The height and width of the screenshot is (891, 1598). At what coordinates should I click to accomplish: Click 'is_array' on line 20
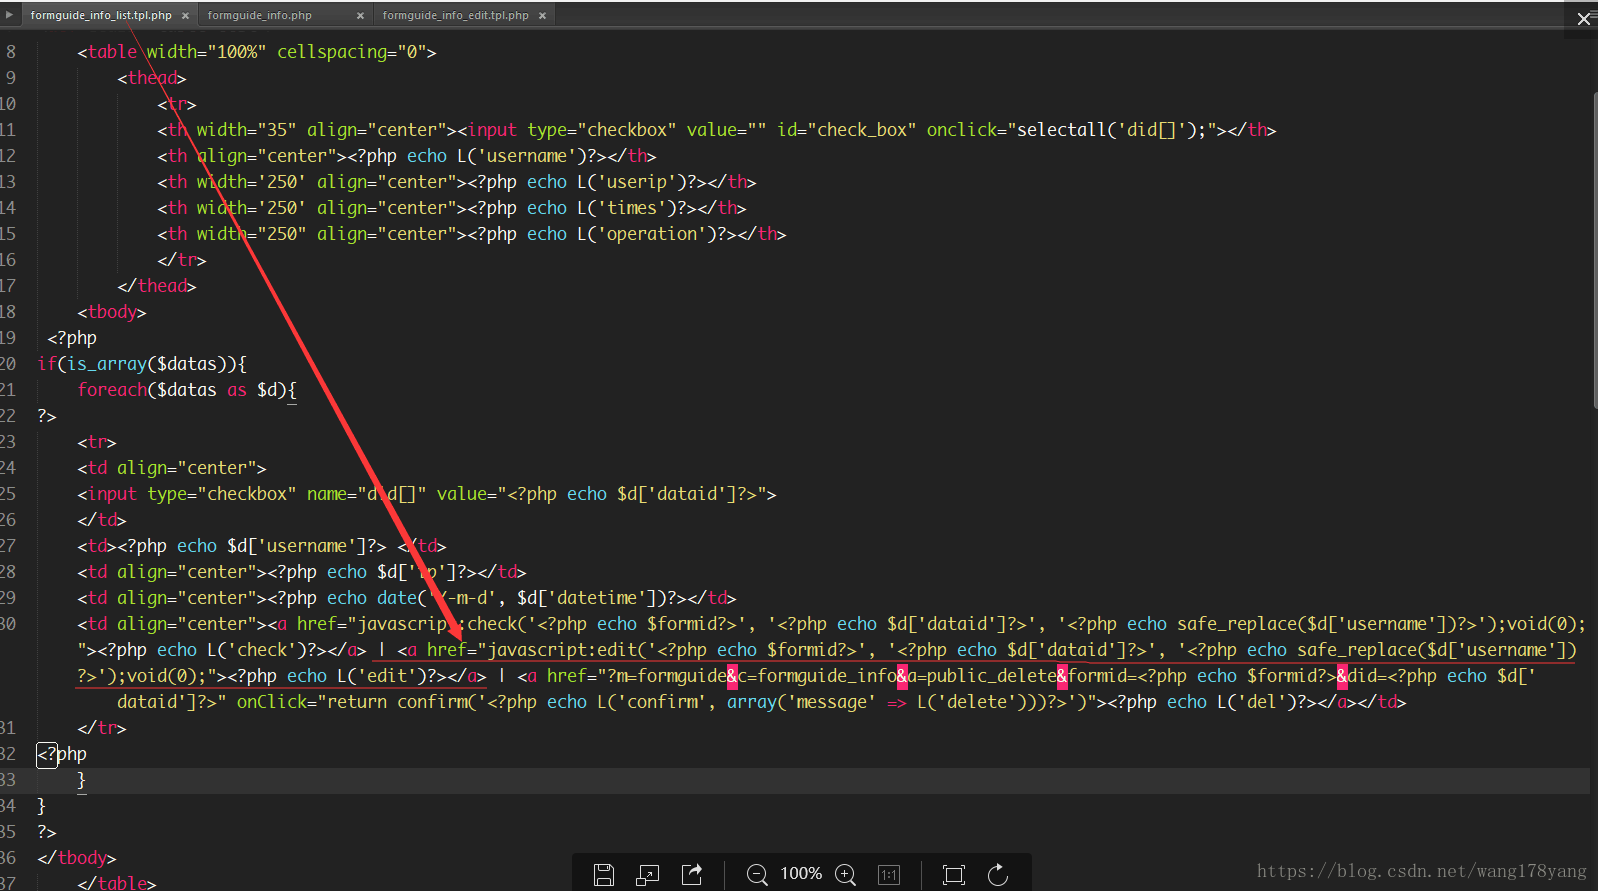click(107, 364)
